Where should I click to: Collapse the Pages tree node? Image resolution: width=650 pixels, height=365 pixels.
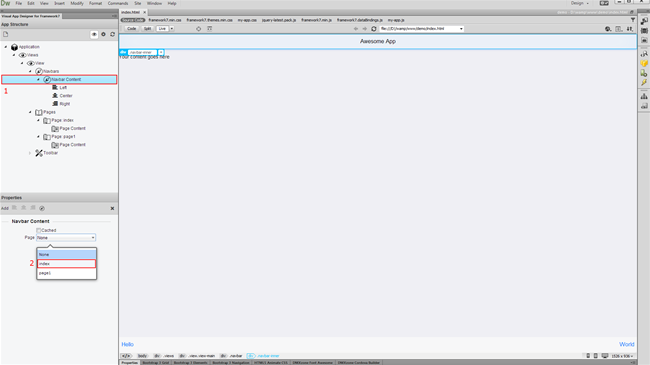click(30, 112)
